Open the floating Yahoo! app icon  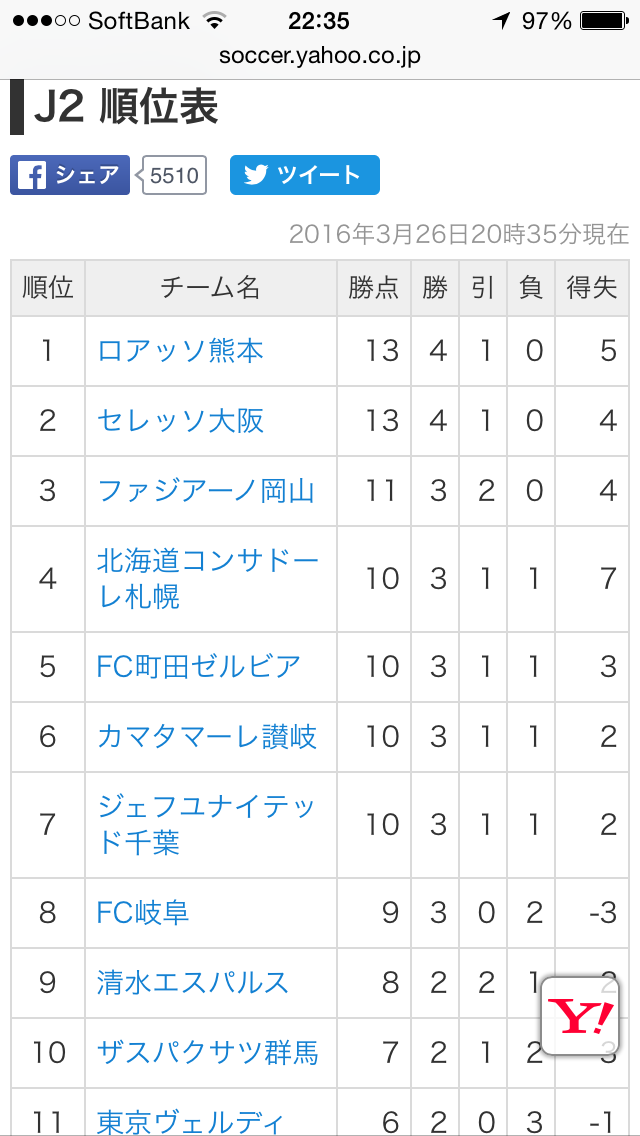[x=580, y=1015]
